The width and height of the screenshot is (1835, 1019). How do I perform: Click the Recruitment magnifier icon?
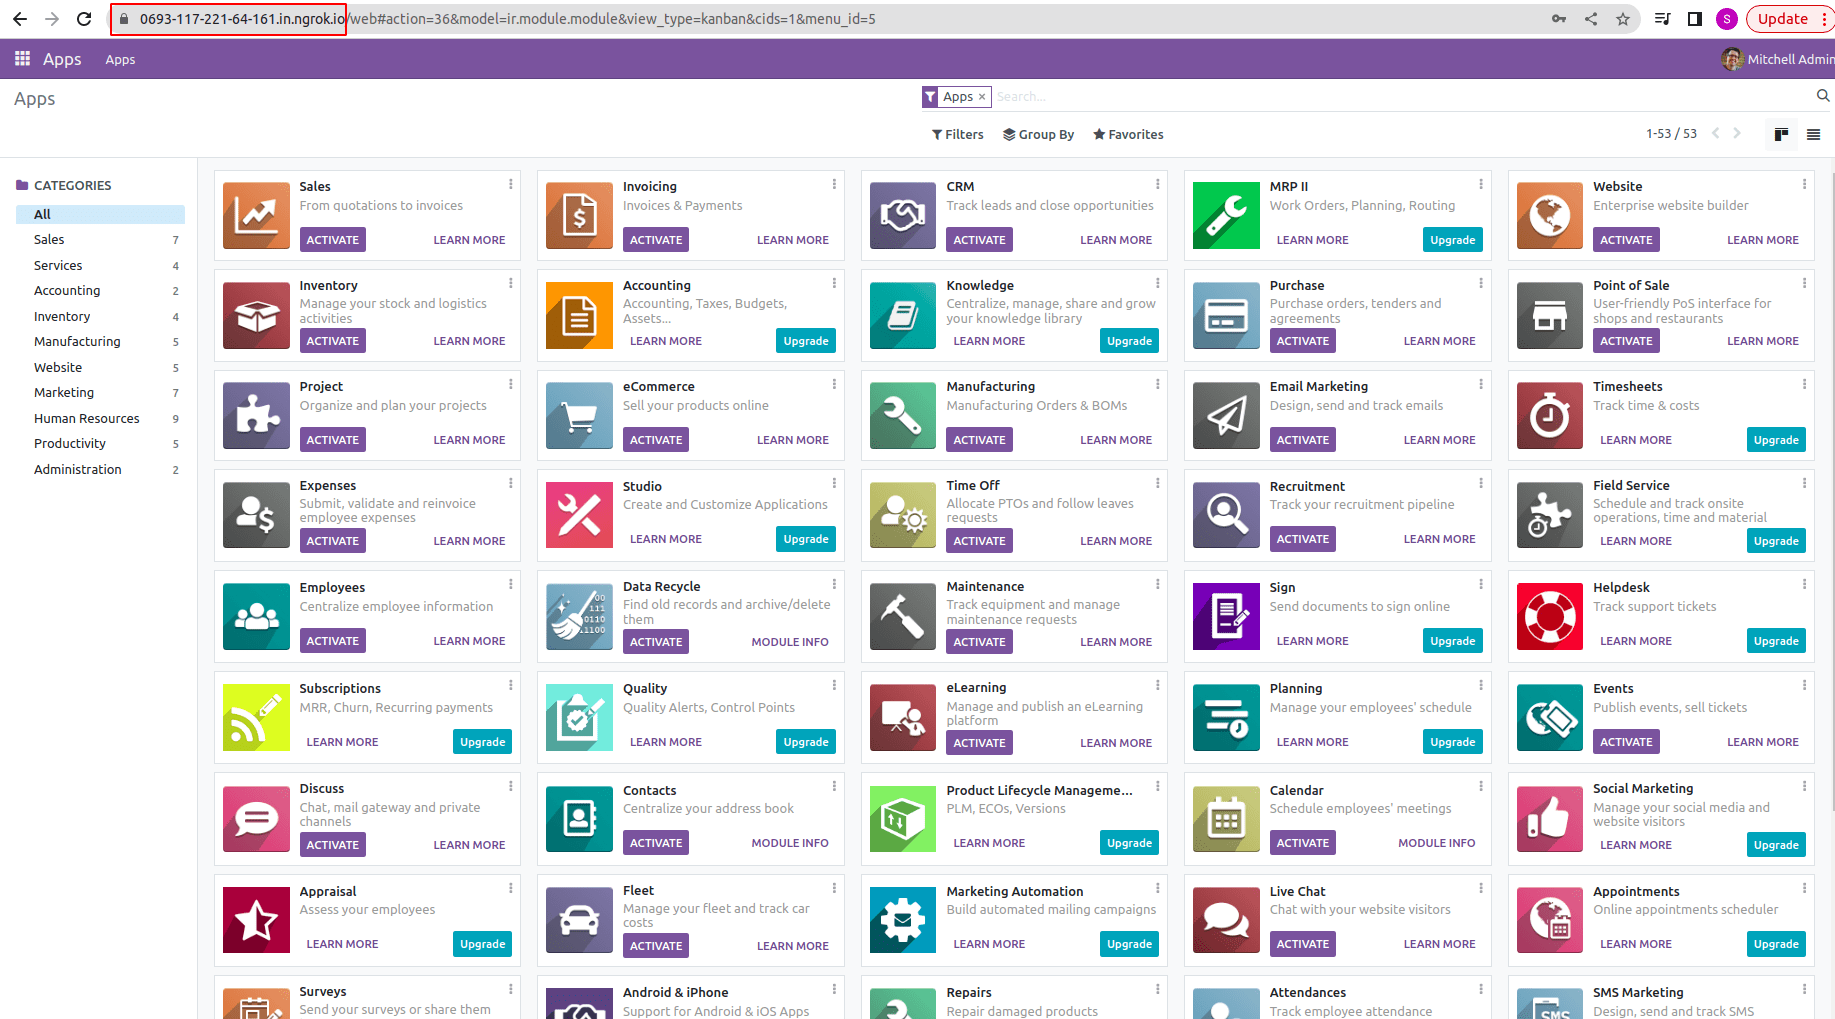tap(1226, 515)
